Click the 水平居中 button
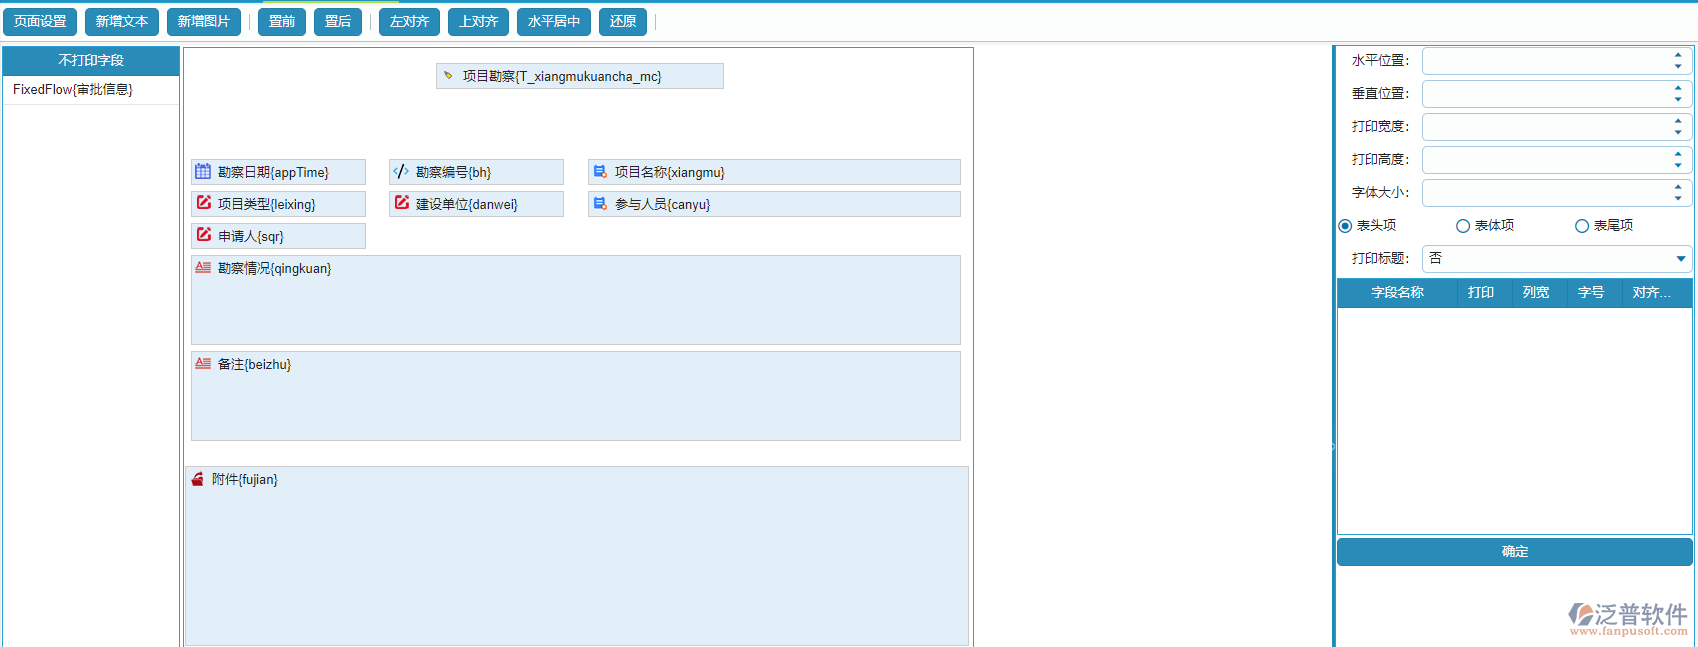 (x=554, y=21)
